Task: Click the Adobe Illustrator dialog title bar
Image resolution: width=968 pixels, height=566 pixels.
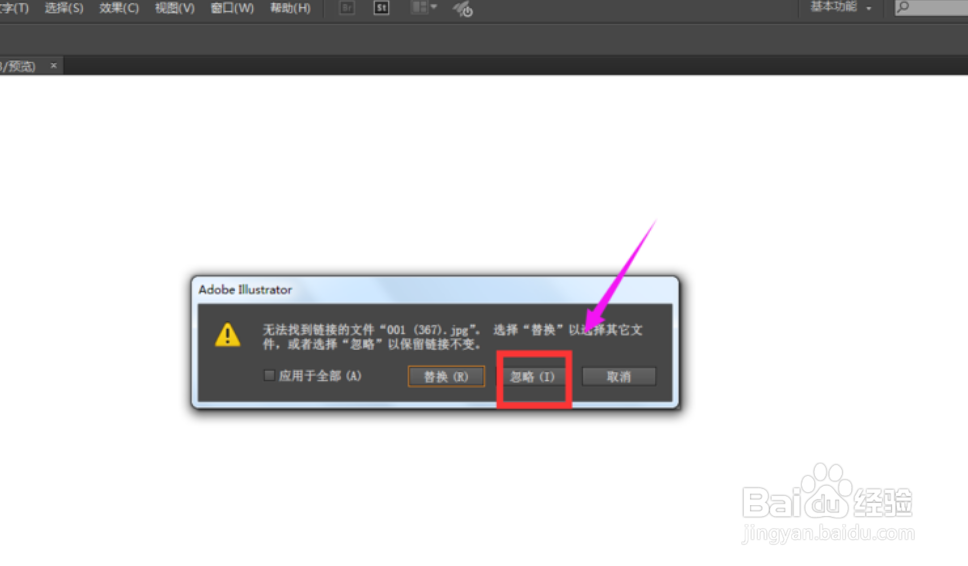Action: (435, 289)
